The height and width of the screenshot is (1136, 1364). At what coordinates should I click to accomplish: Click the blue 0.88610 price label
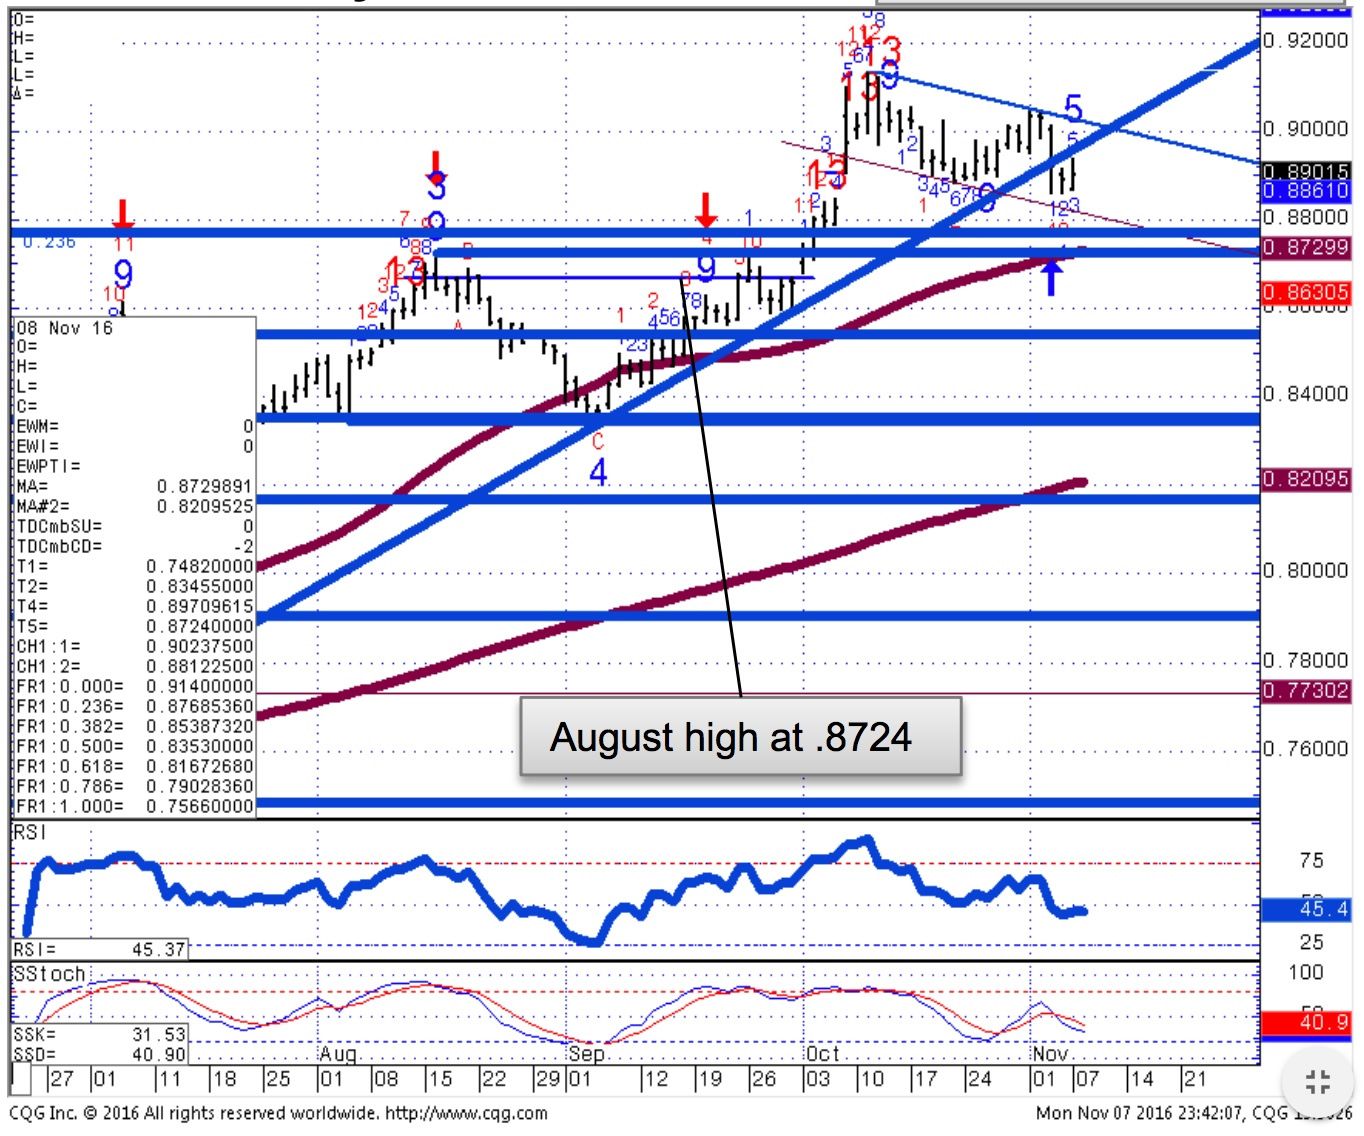(x=1306, y=190)
